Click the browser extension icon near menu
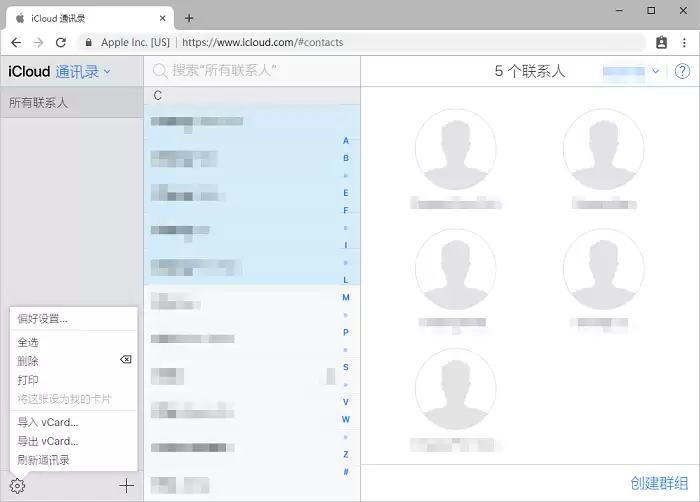 pyautogui.click(x=661, y=42)
